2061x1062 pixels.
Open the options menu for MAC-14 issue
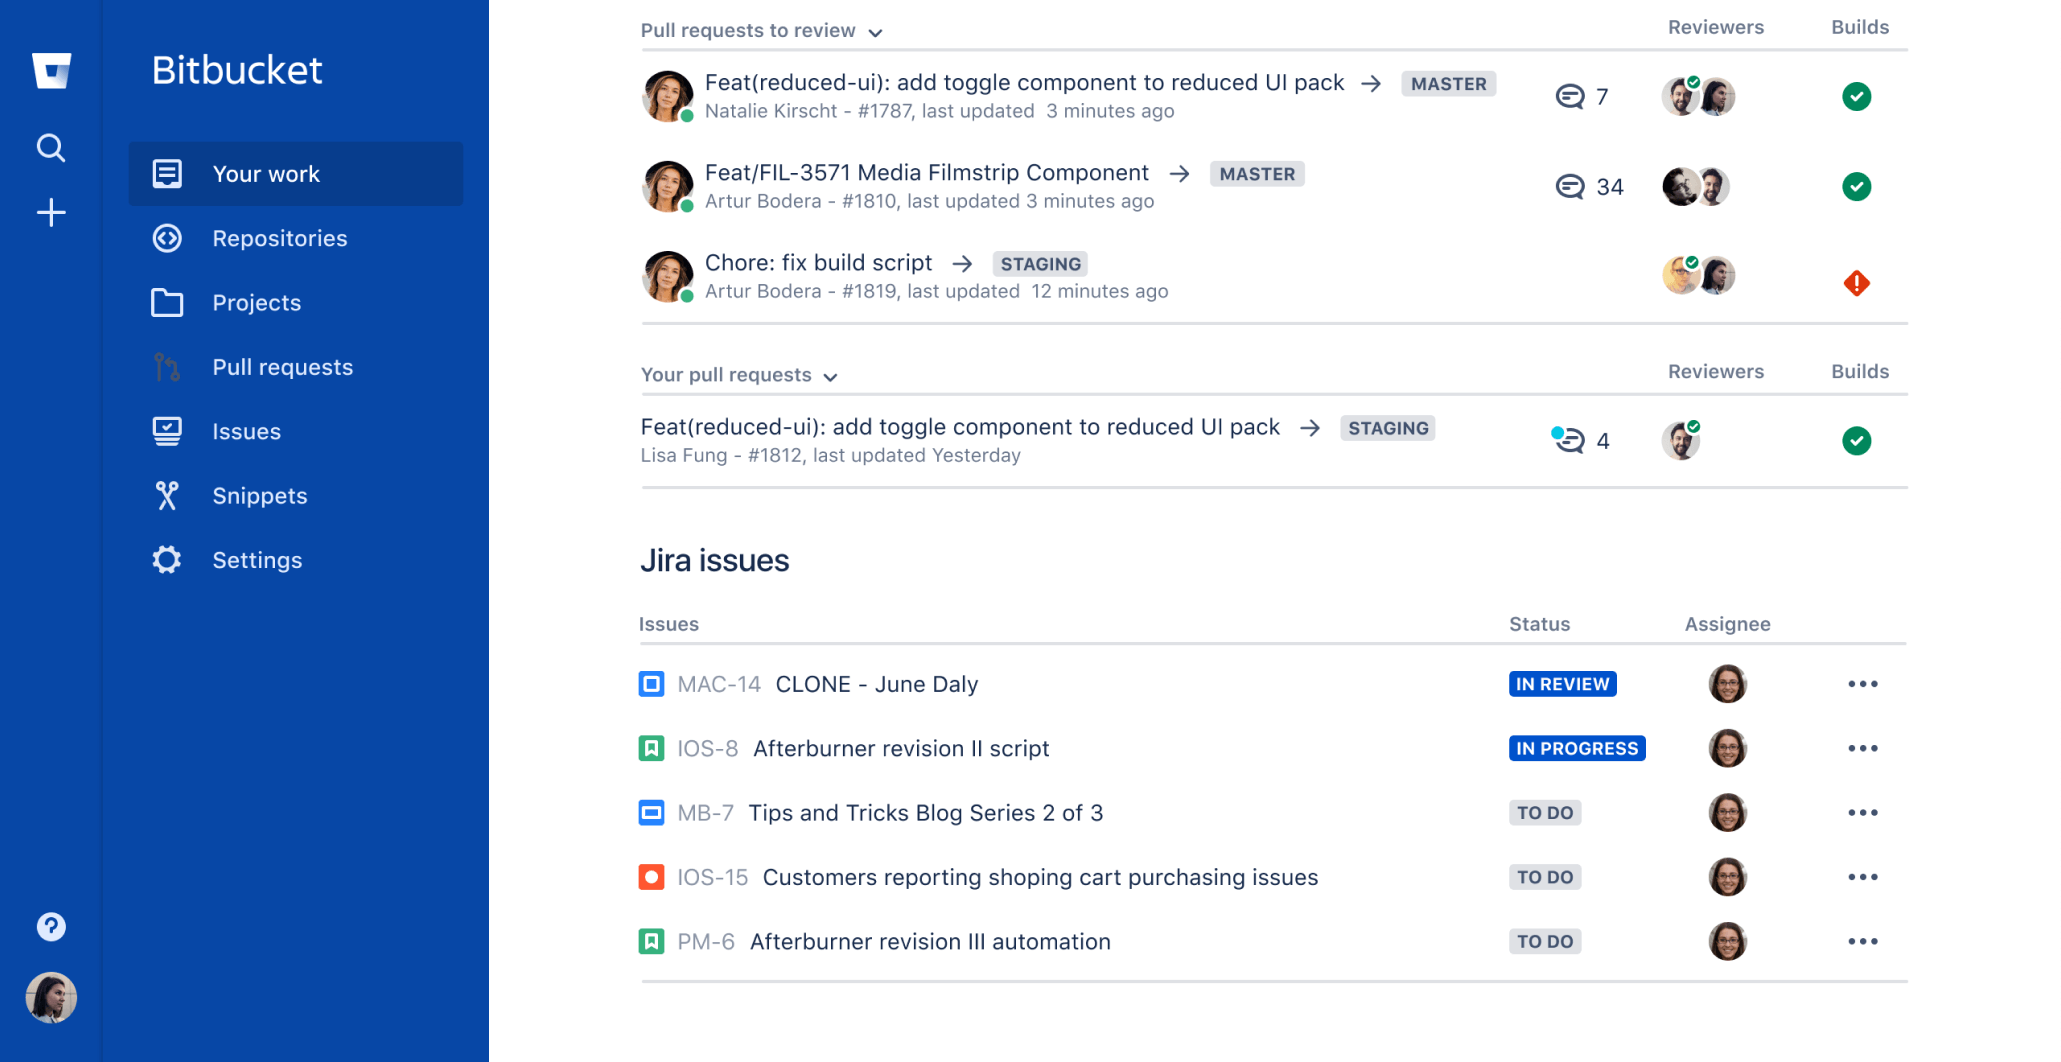pyautogui.click(x=1864, y=684)
